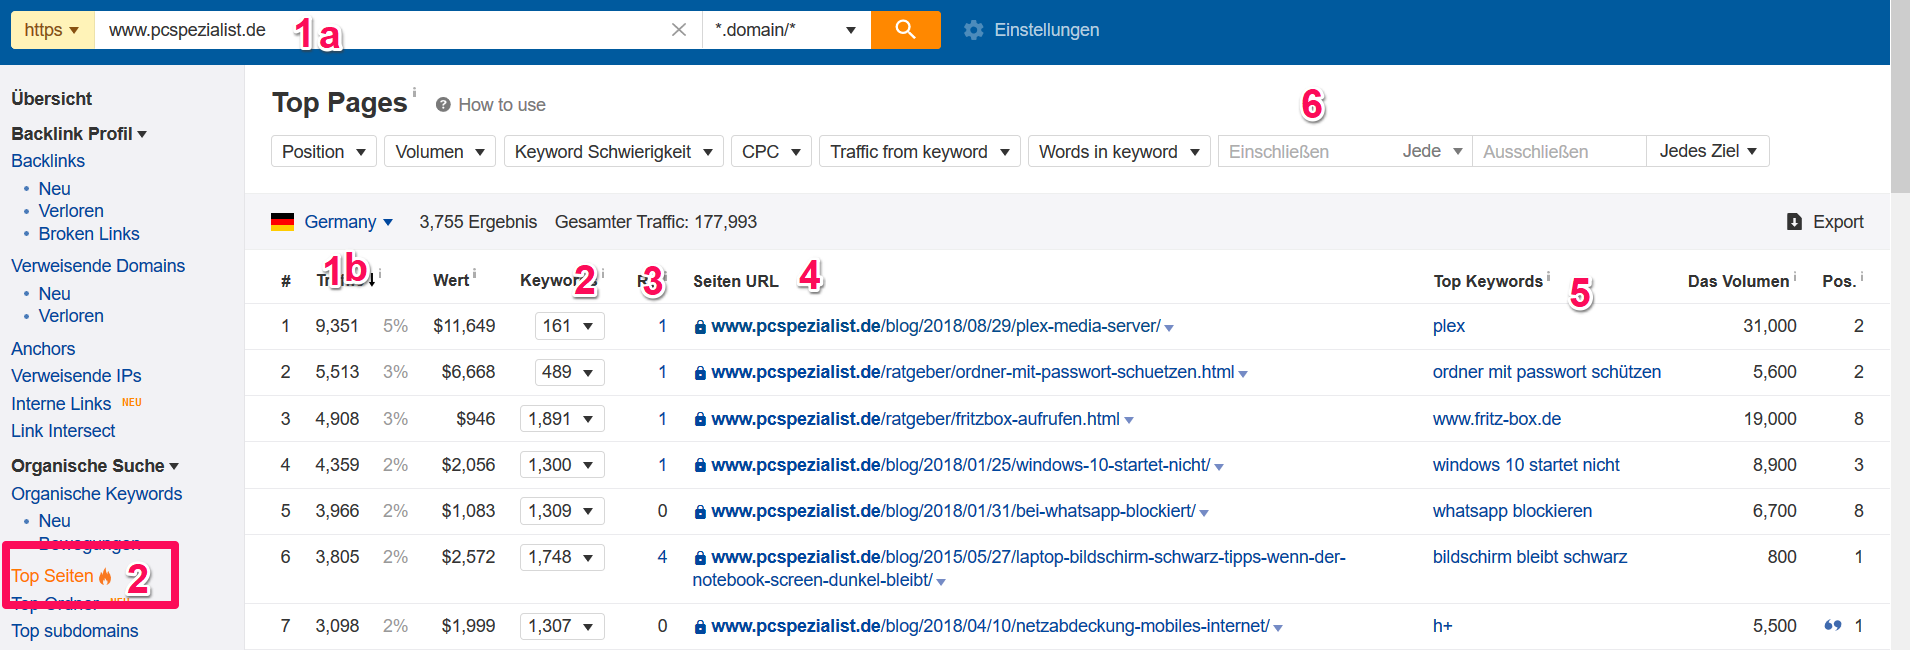The width and height of the screenshot is (1910, 650).
Task: Click keyword whatsapp blockieren
Action: point(1512,511)
